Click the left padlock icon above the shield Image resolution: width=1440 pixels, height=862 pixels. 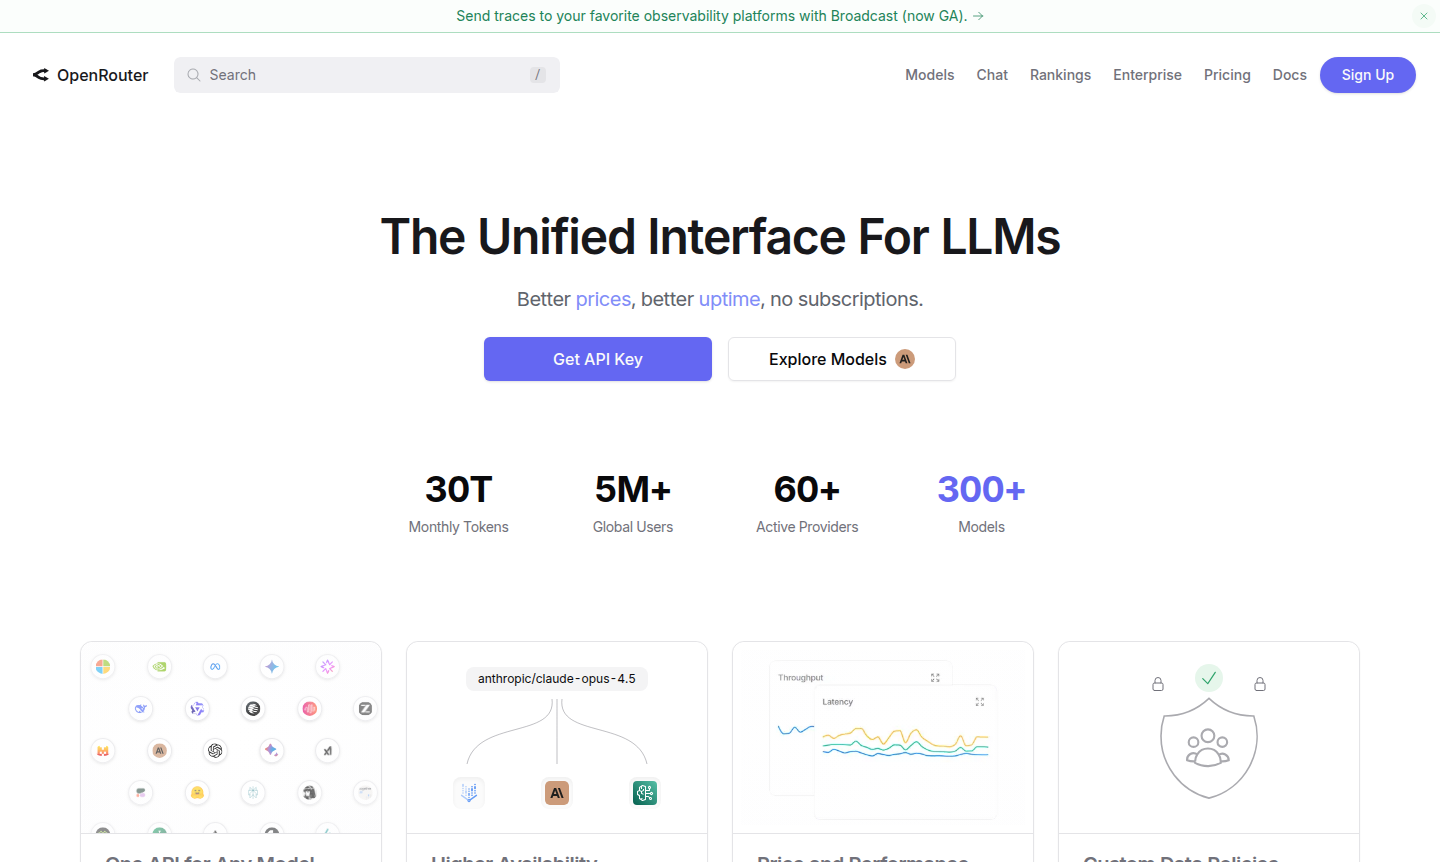[1158, 684]
